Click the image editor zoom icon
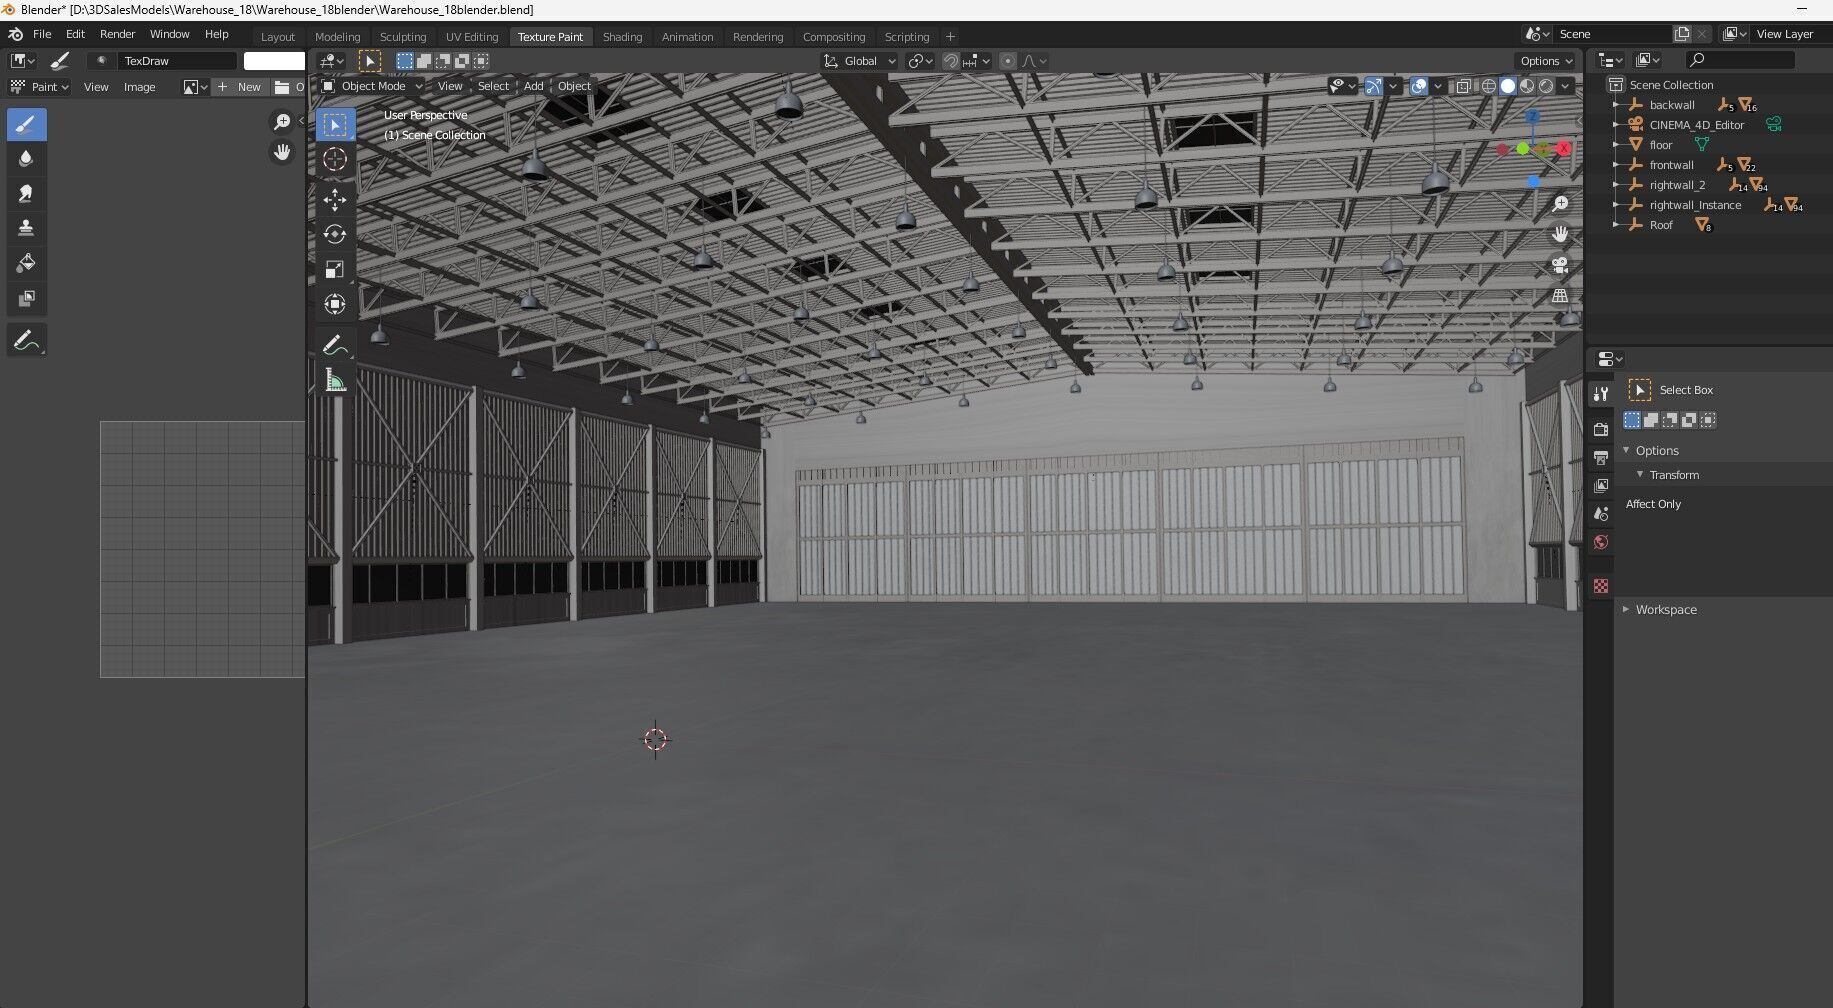Image resolution: width=1833 pixels, height=1008 pixels. pyautogui.click(x=282, y=122)
